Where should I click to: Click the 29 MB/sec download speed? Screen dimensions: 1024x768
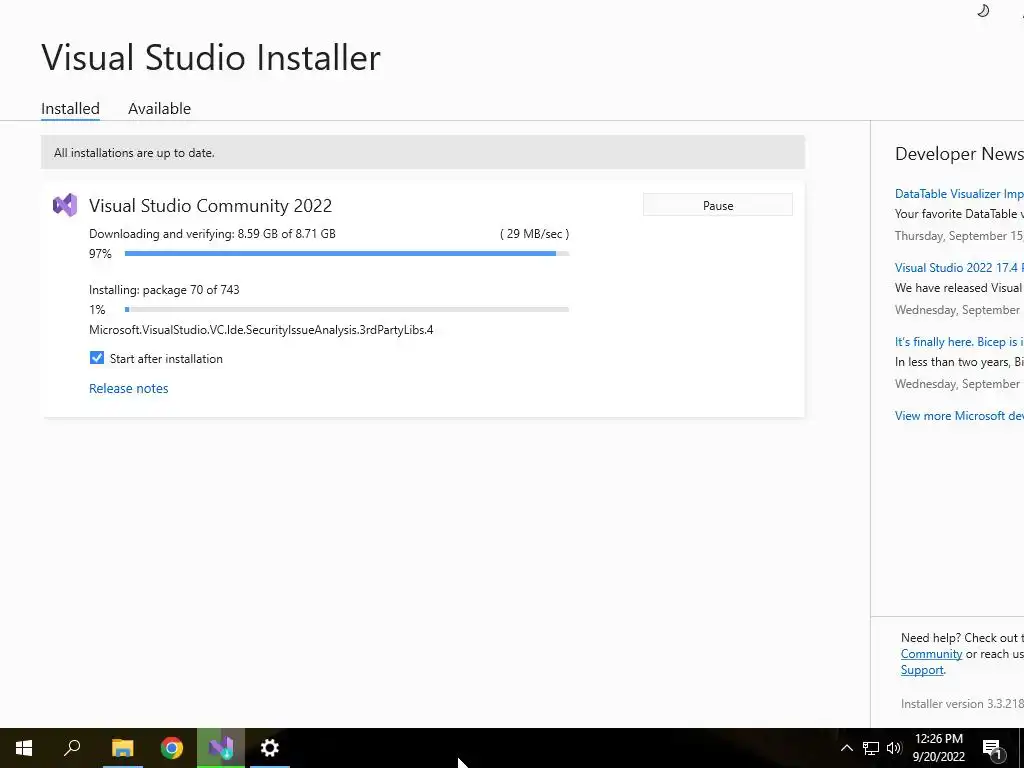(534, 233)
